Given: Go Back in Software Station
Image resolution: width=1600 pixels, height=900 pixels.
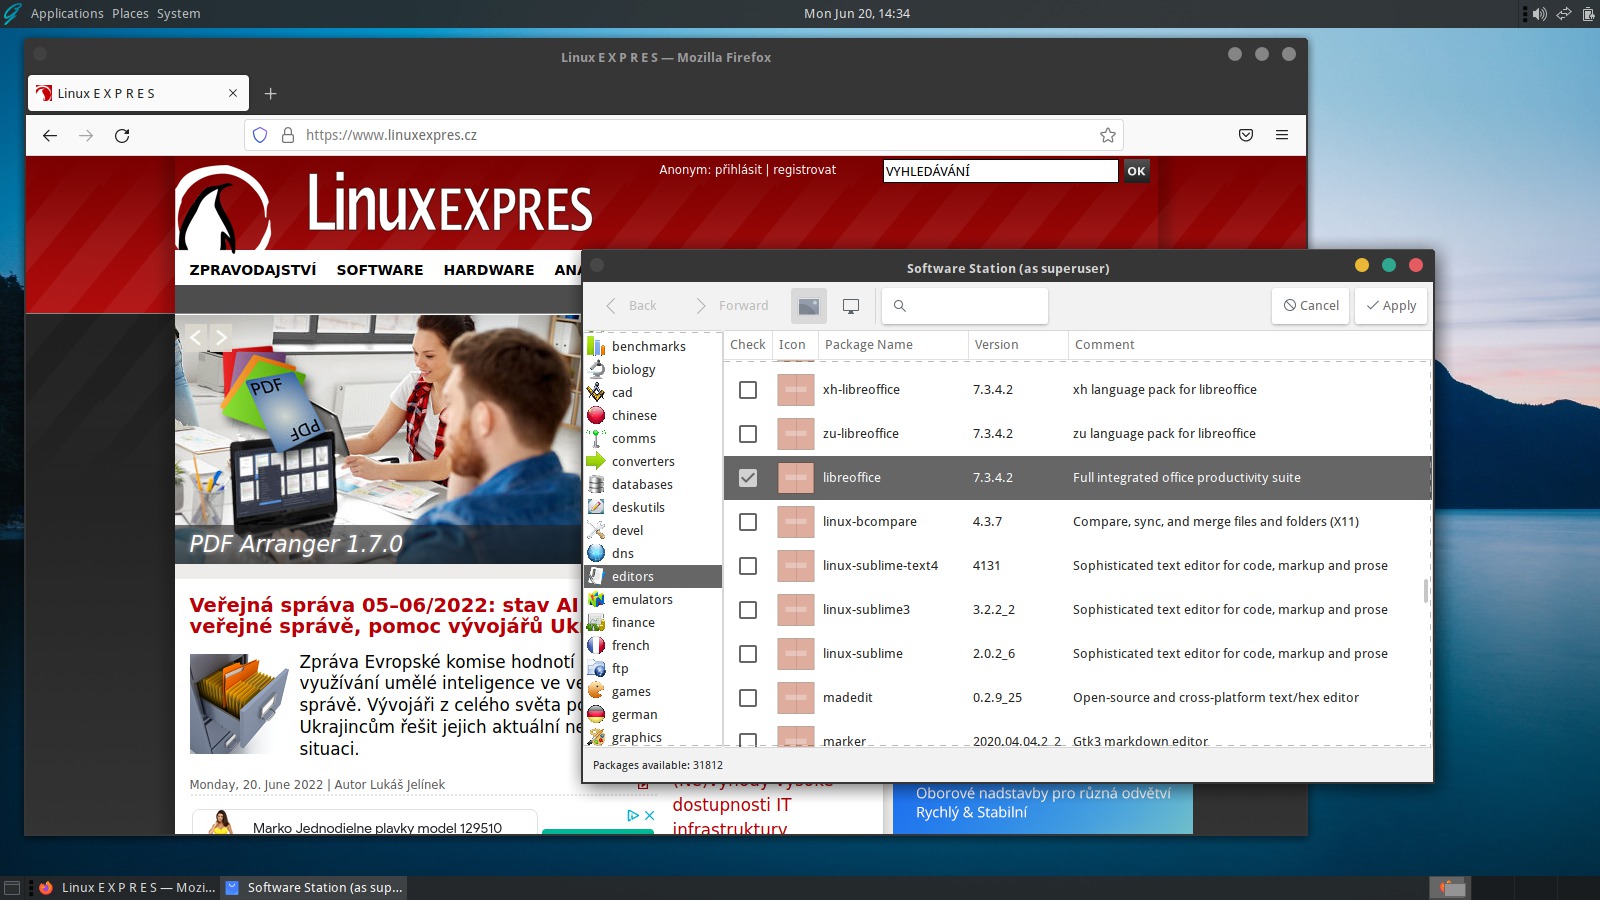Looking at the screenshot, I should [x=632, y=306].
